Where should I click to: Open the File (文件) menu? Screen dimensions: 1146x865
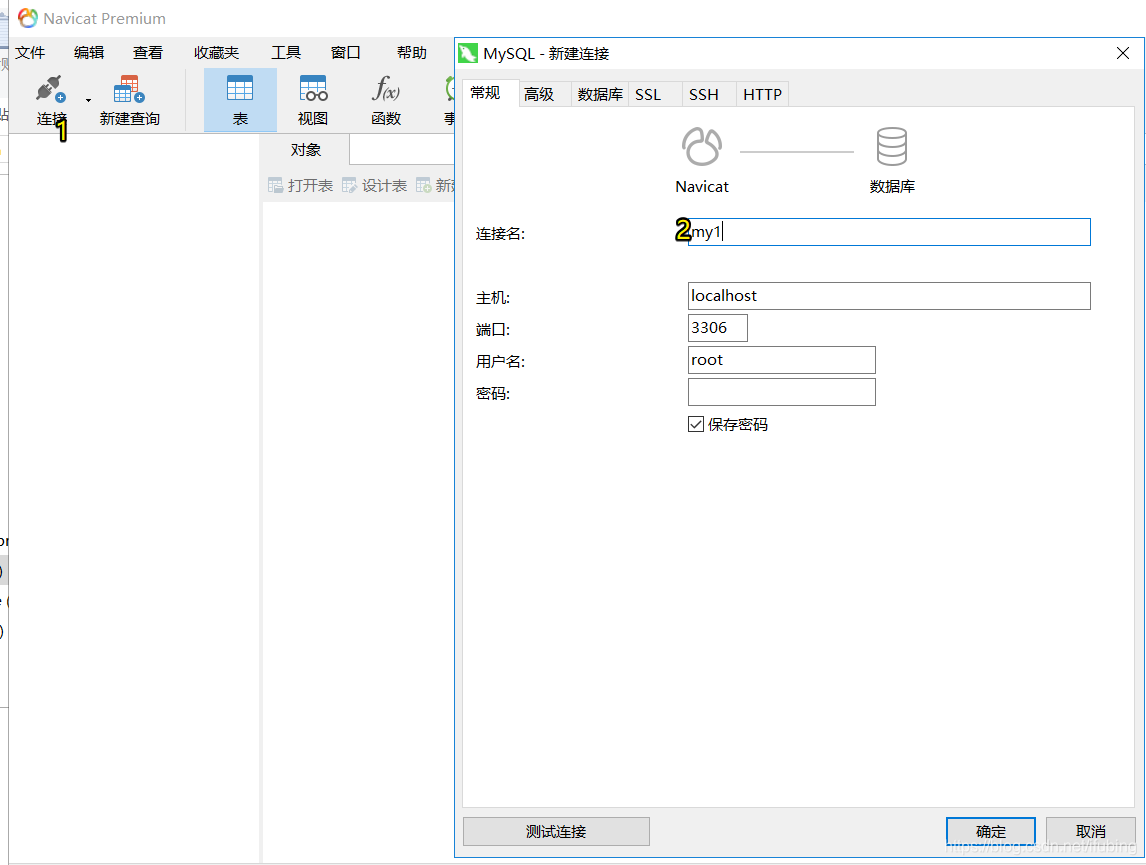point(30,53)
